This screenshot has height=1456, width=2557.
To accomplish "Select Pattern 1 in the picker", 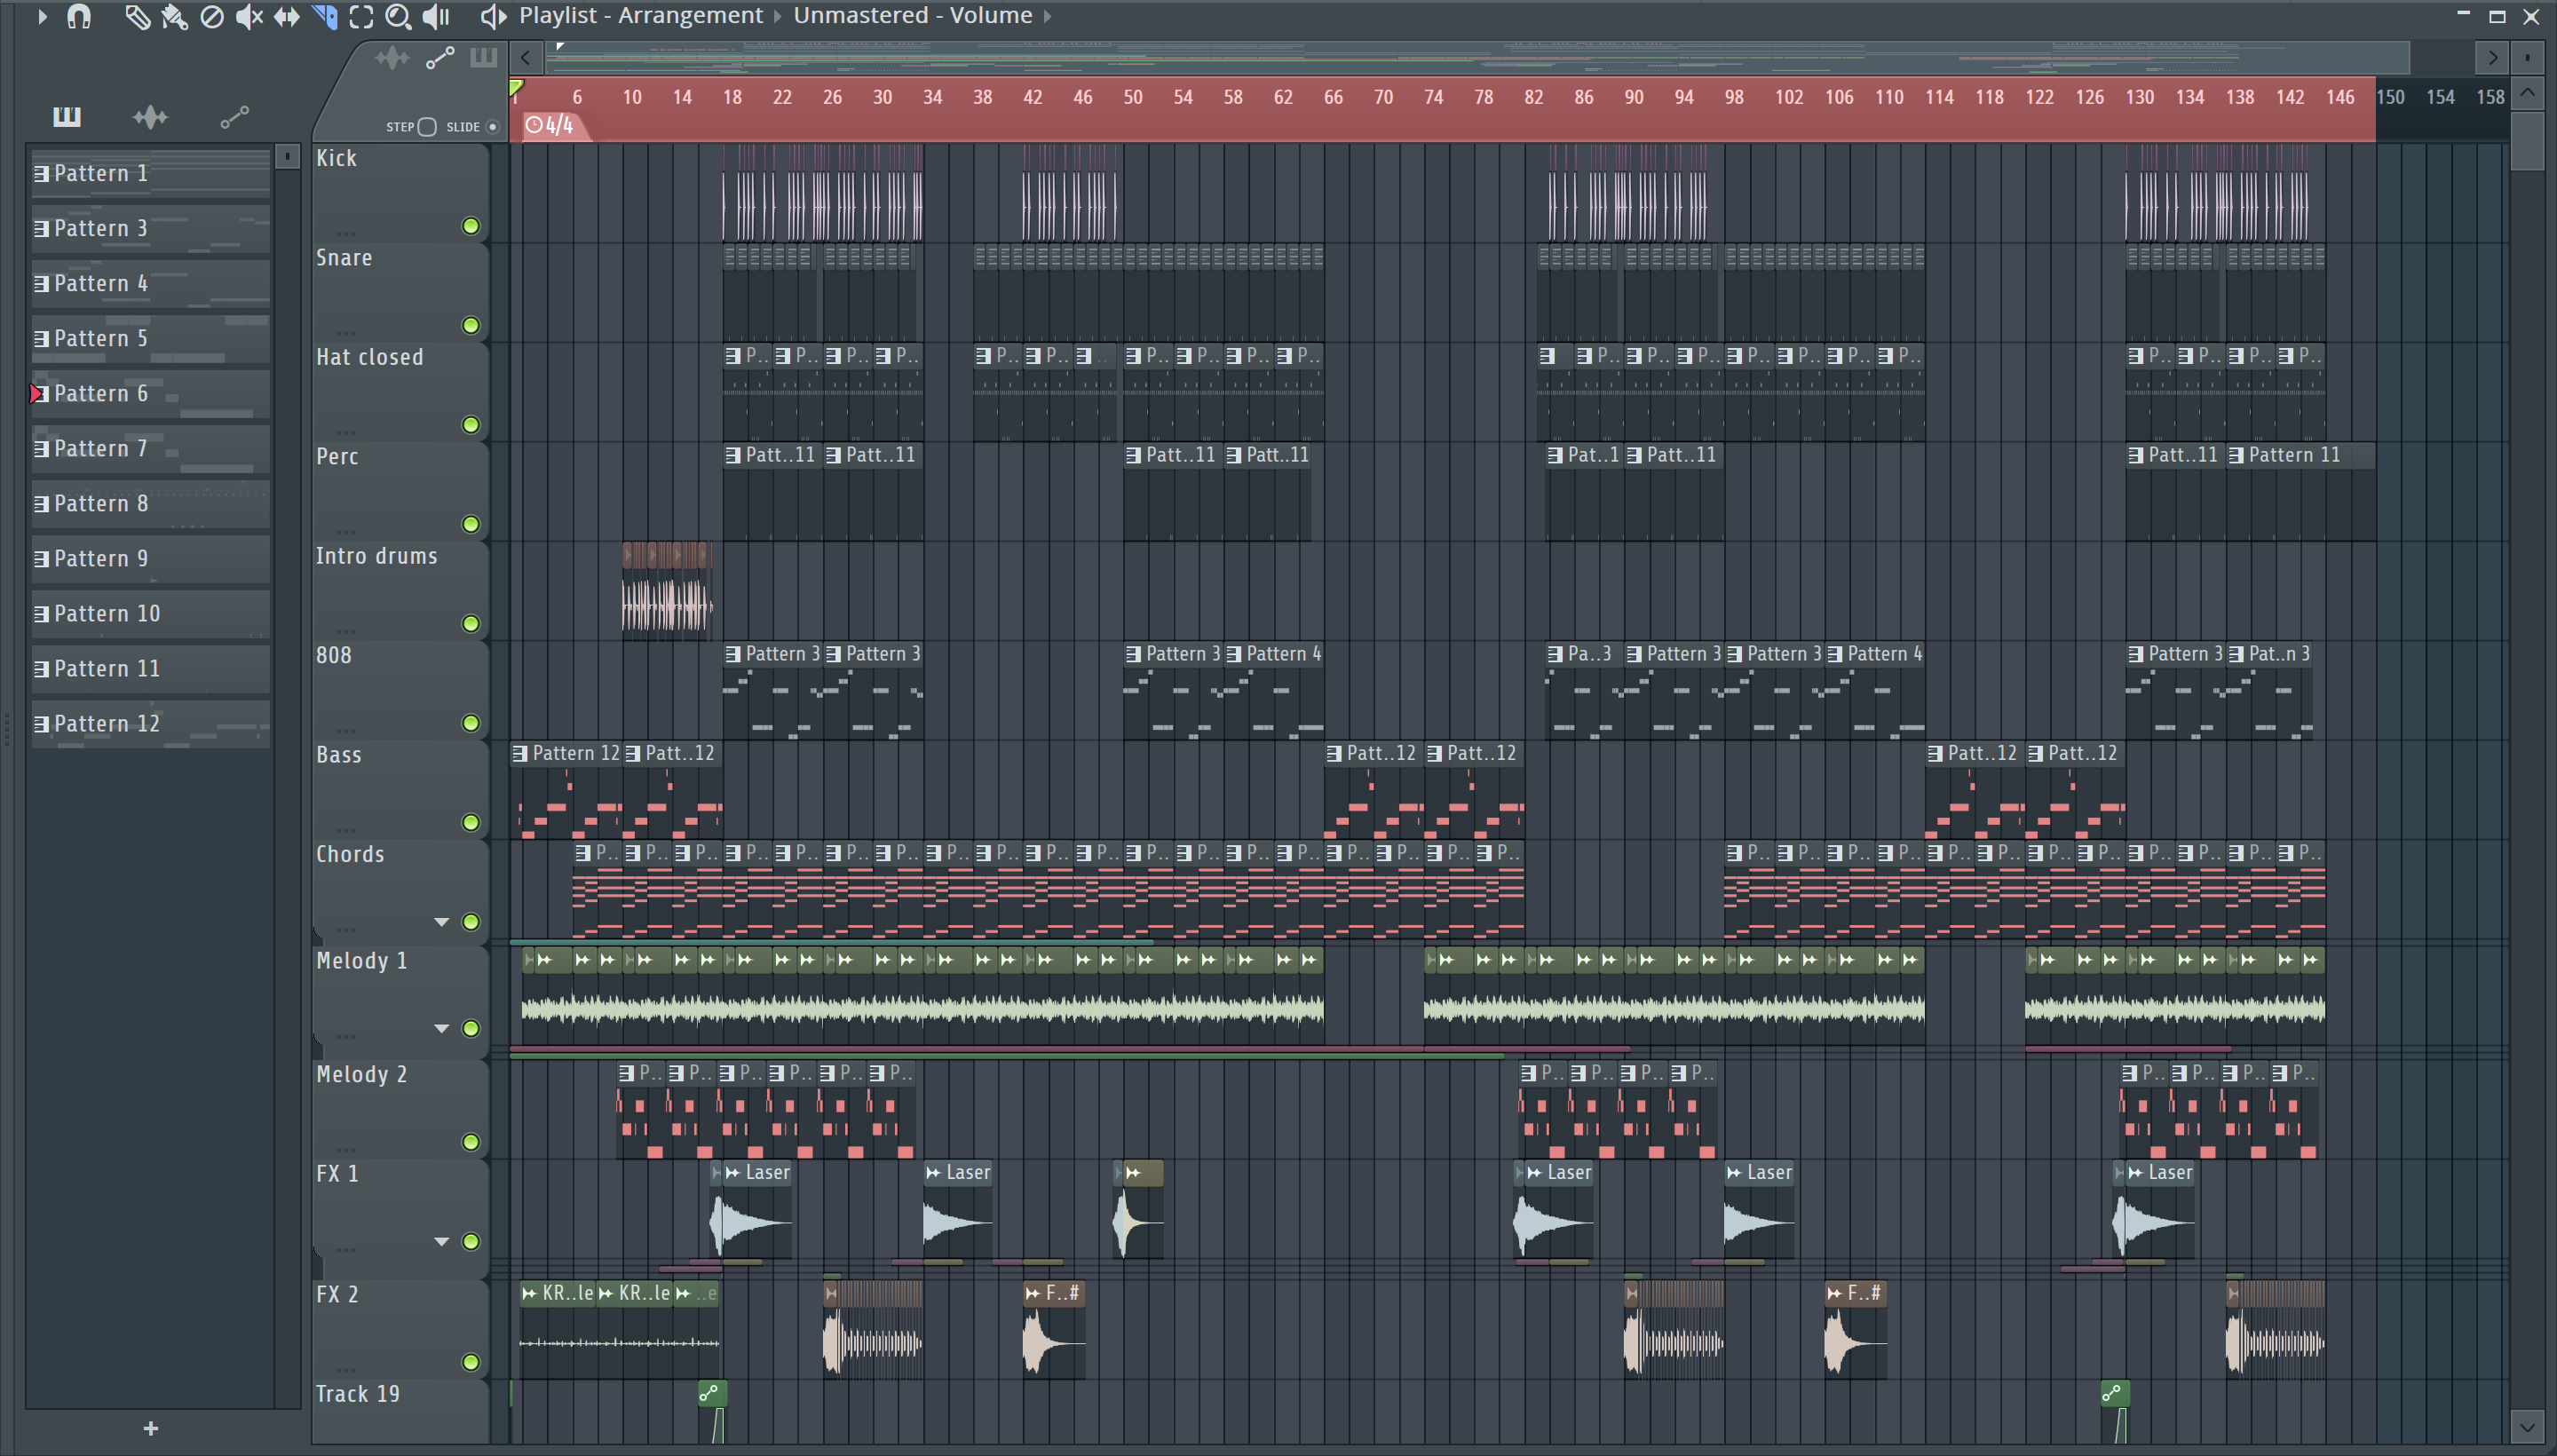I will click(x=150, y=173).
